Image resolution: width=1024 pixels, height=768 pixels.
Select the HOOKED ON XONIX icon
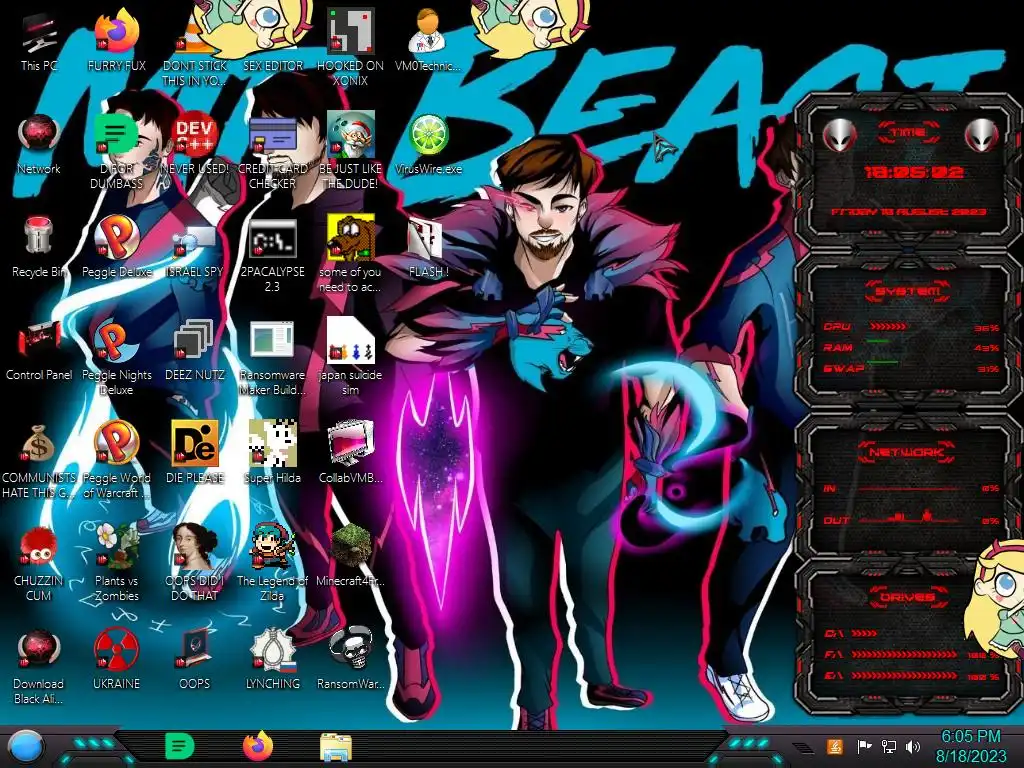point(350,31)
